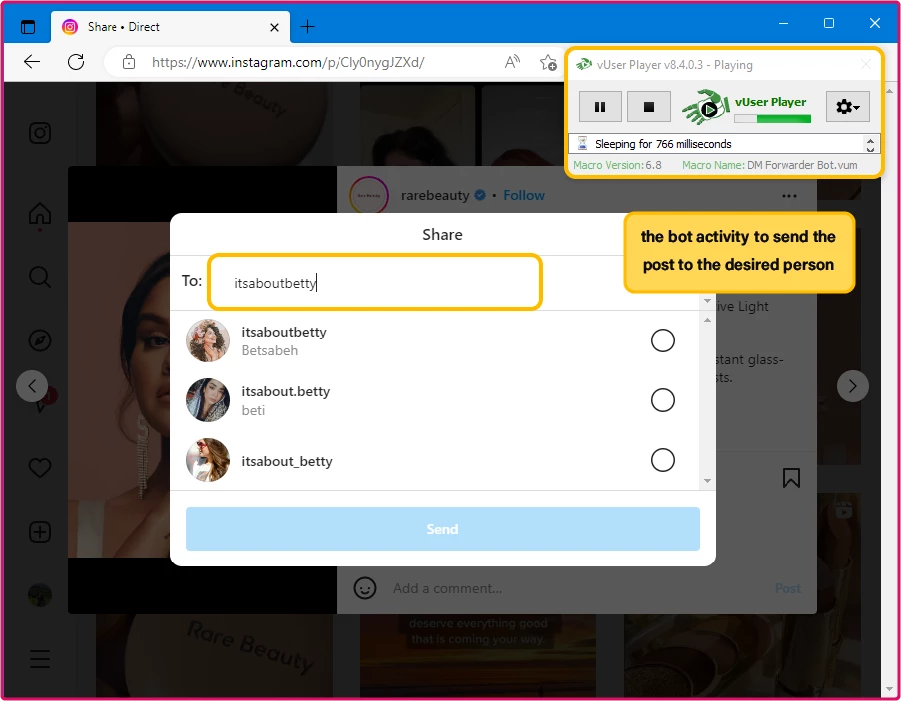Click the vUser Player green progress bar
The image size is (901, 701).
pyautogui.click(x=772, y=119)
